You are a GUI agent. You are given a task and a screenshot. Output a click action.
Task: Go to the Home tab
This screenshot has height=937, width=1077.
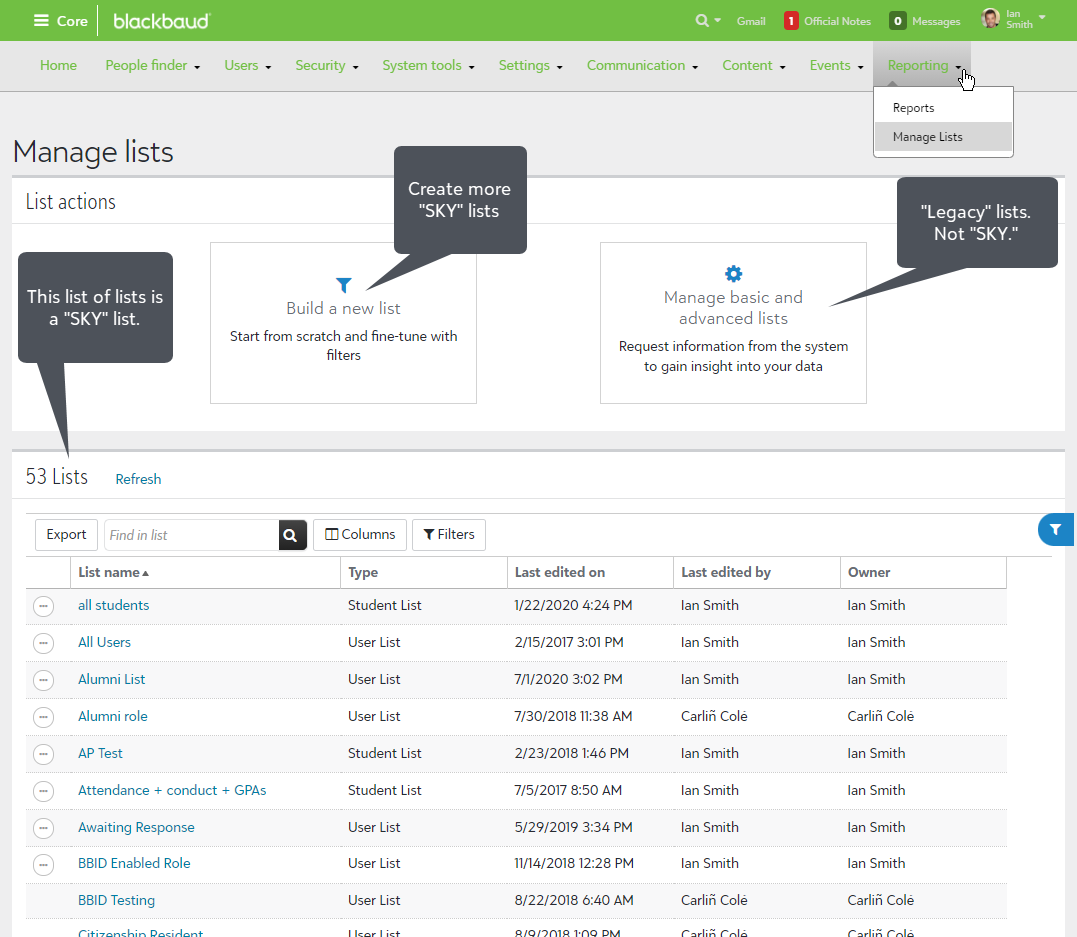tap(58, 65)
